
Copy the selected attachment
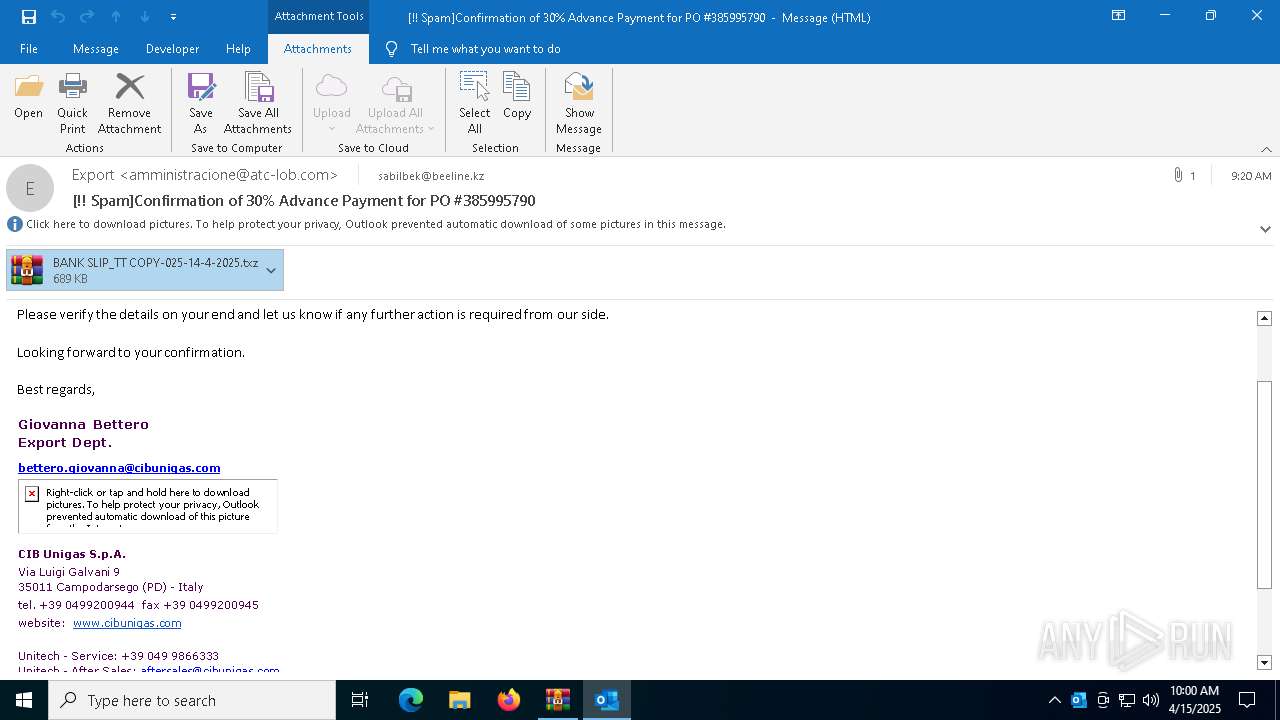517,96
